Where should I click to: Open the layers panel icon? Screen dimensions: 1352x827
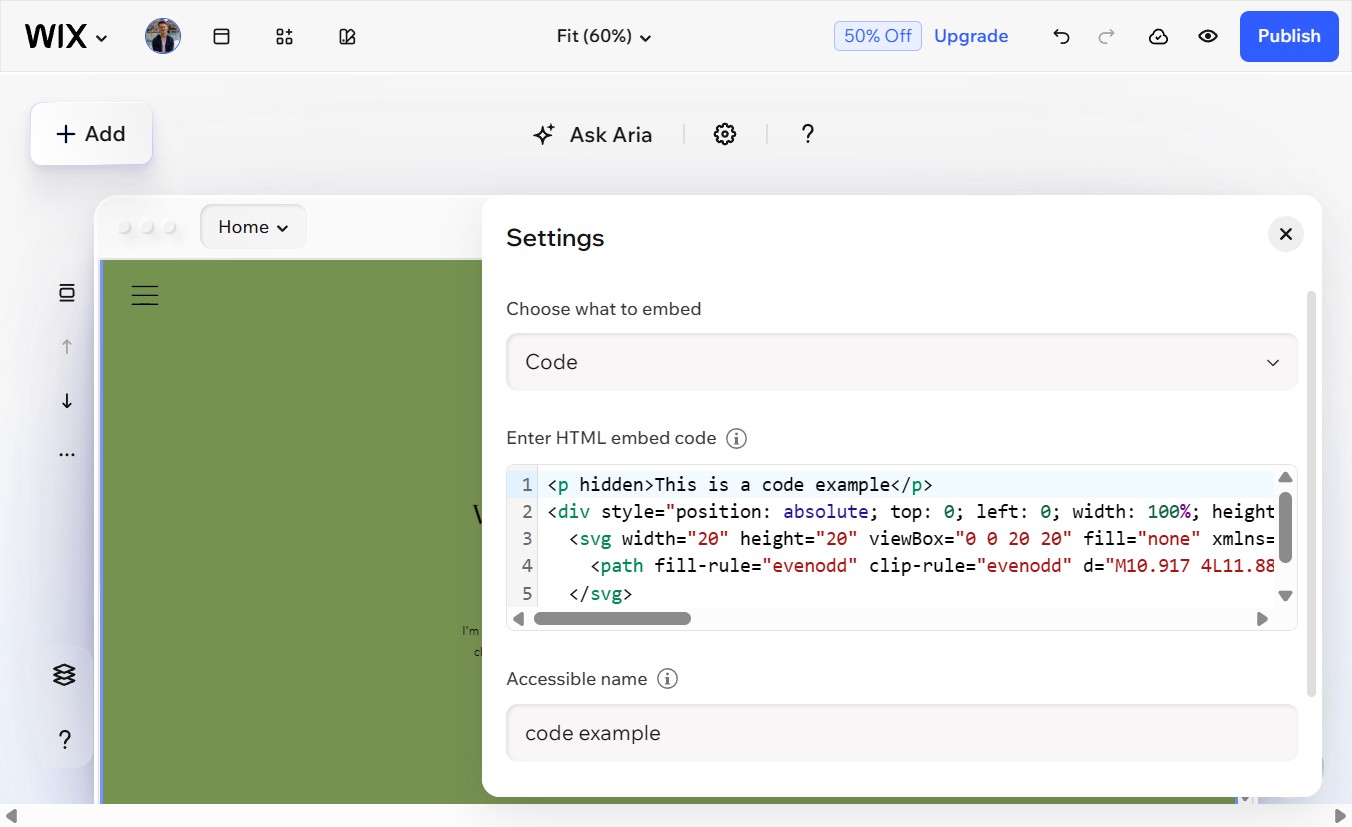point(64,675)
